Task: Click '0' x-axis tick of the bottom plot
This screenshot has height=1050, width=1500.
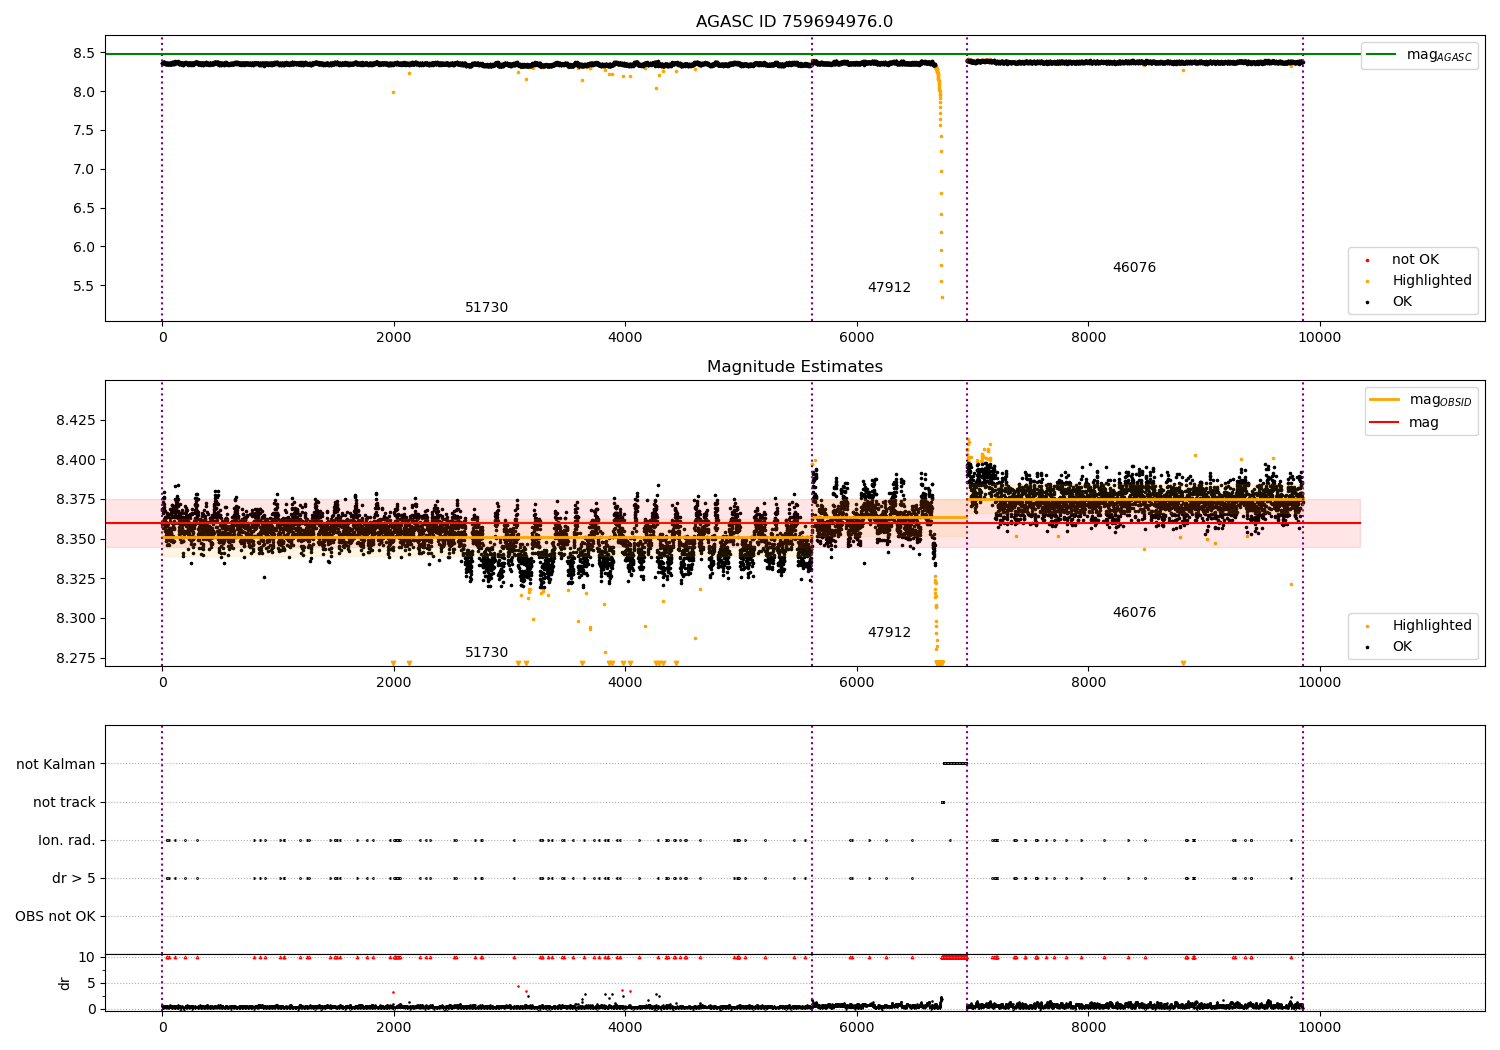Action: (162, 1028)
